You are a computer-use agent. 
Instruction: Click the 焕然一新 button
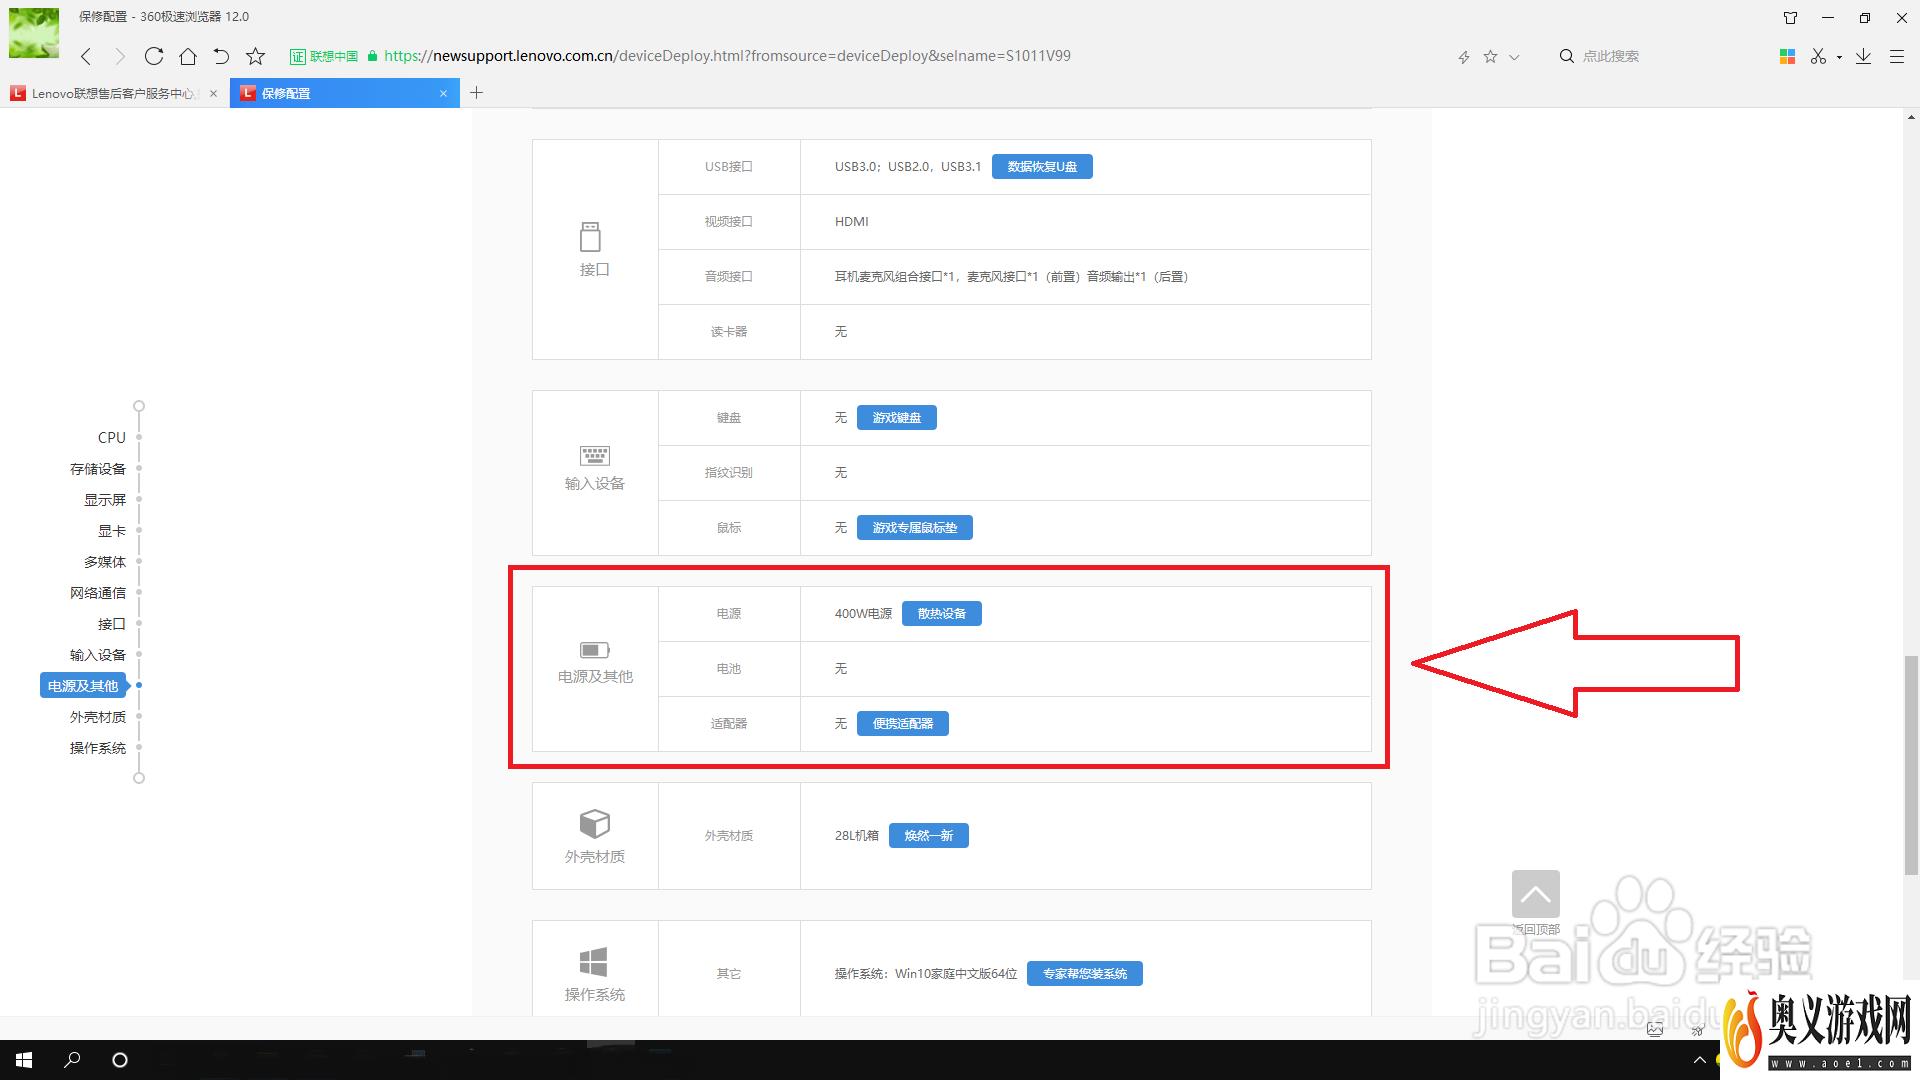coord(929,836)
